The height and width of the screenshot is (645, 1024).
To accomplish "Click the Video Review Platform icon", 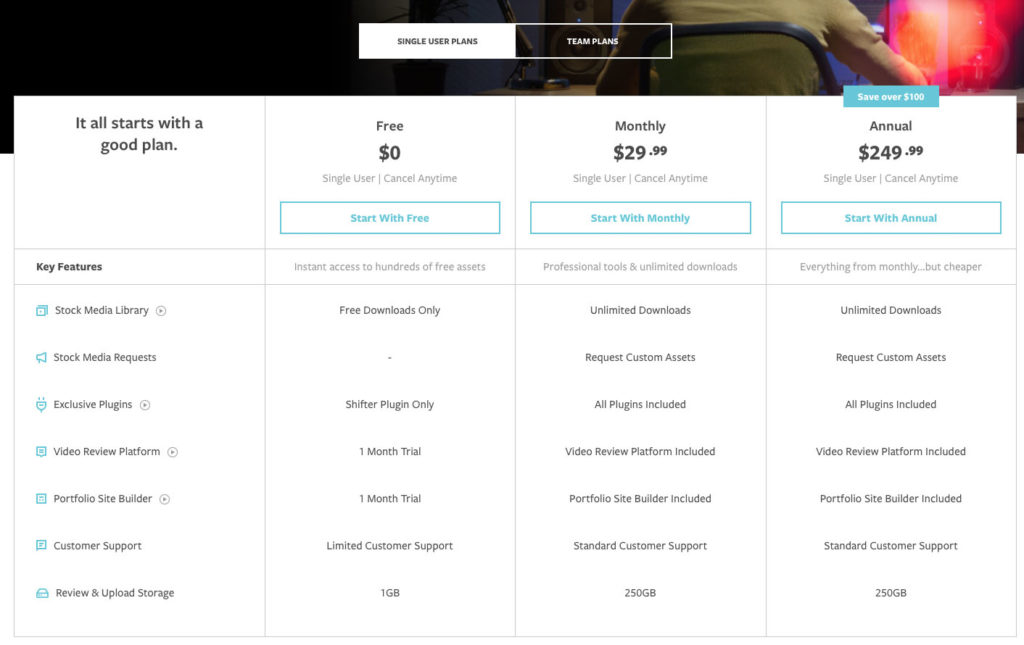I will (x=42, y=452).
